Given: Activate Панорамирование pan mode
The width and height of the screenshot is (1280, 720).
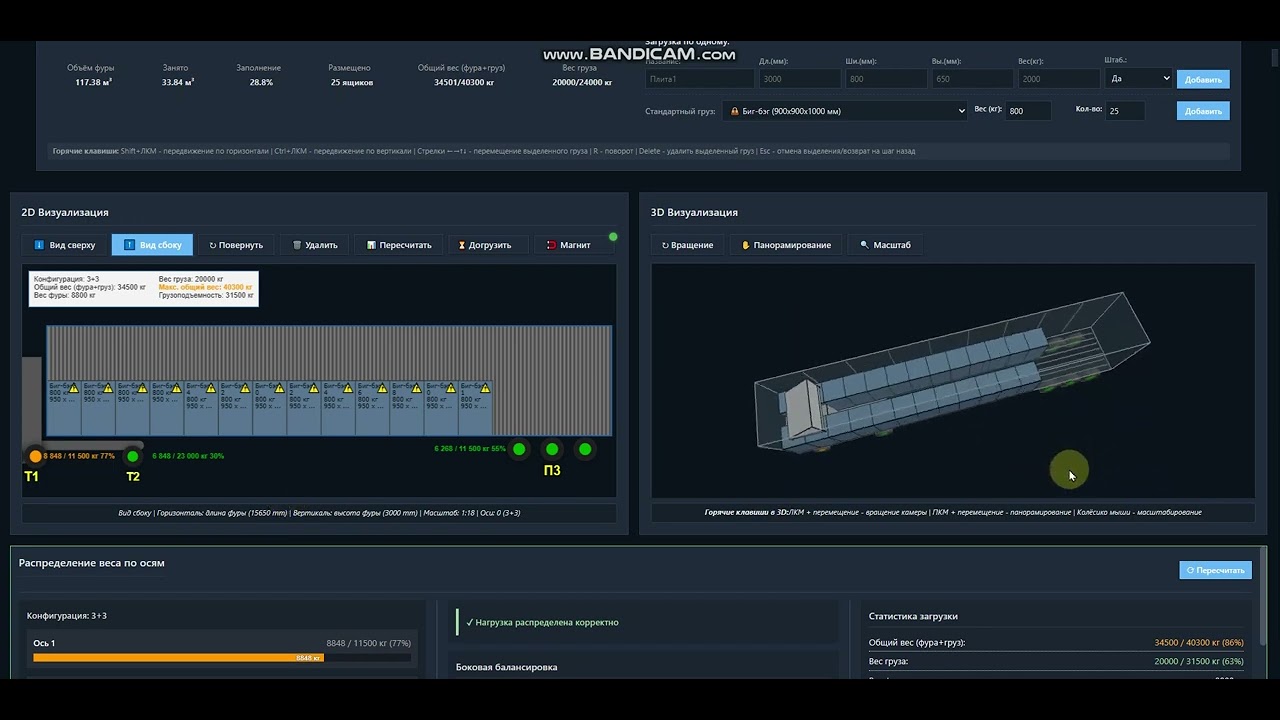Looking at the screenshot, I should point(786,245).
